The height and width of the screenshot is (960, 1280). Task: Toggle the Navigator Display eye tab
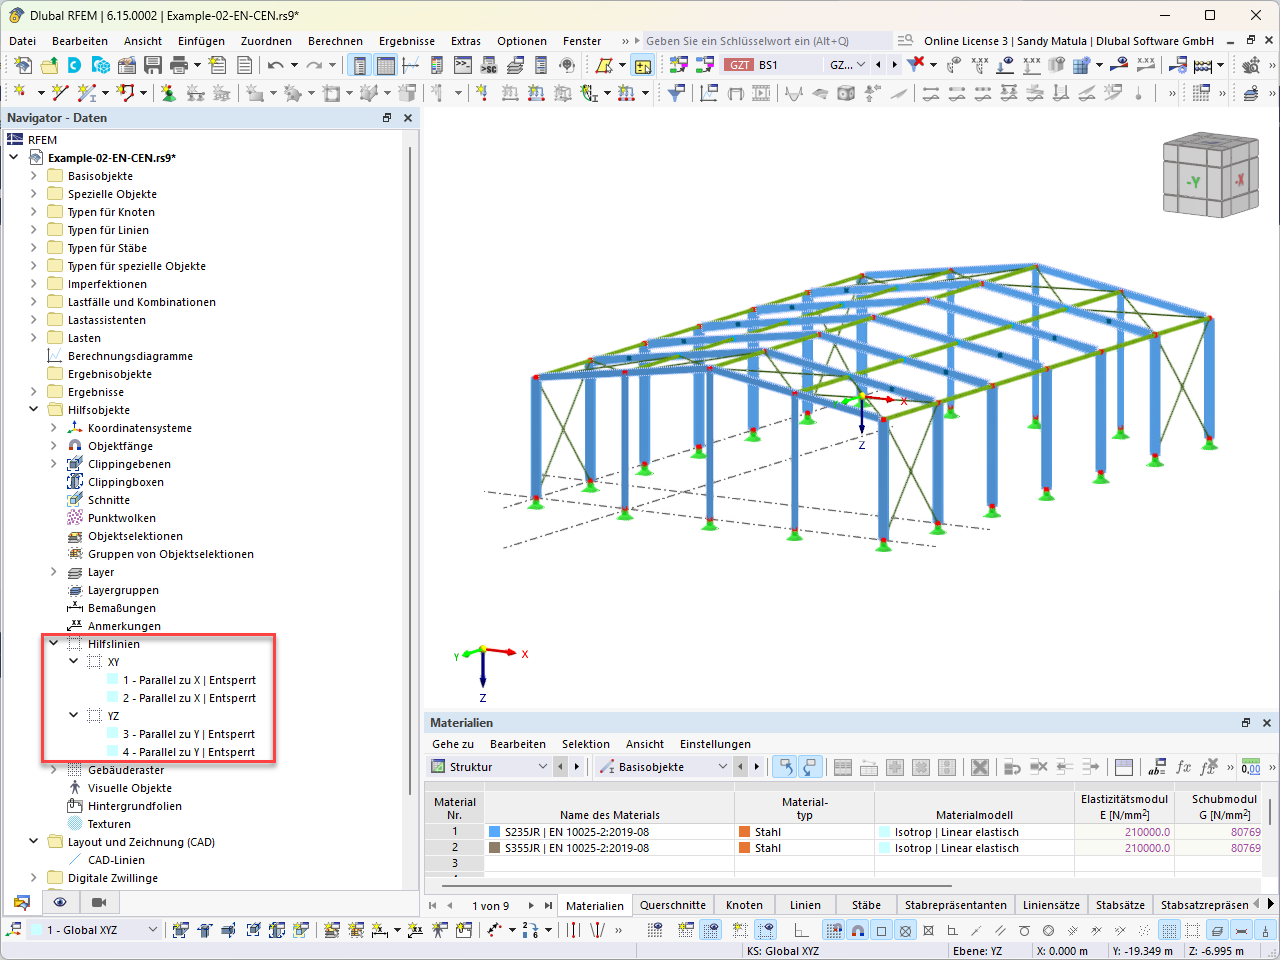point(60,902)
